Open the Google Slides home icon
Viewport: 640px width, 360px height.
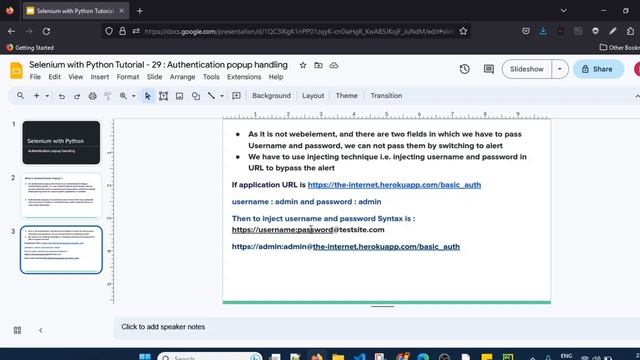[16, 70]
